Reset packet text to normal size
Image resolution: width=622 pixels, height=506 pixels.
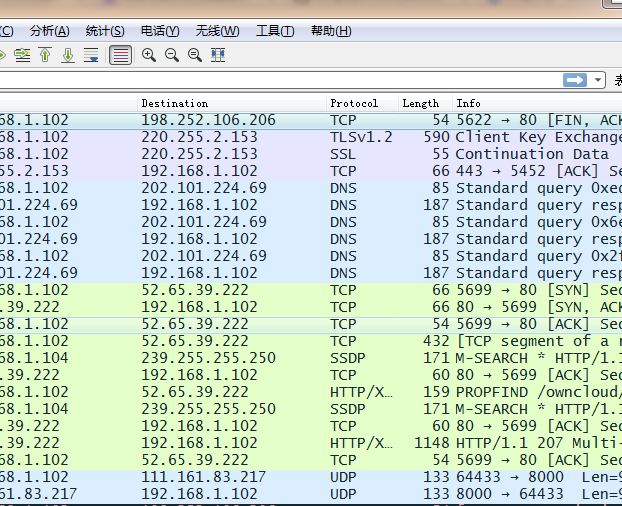click(195, 55)
